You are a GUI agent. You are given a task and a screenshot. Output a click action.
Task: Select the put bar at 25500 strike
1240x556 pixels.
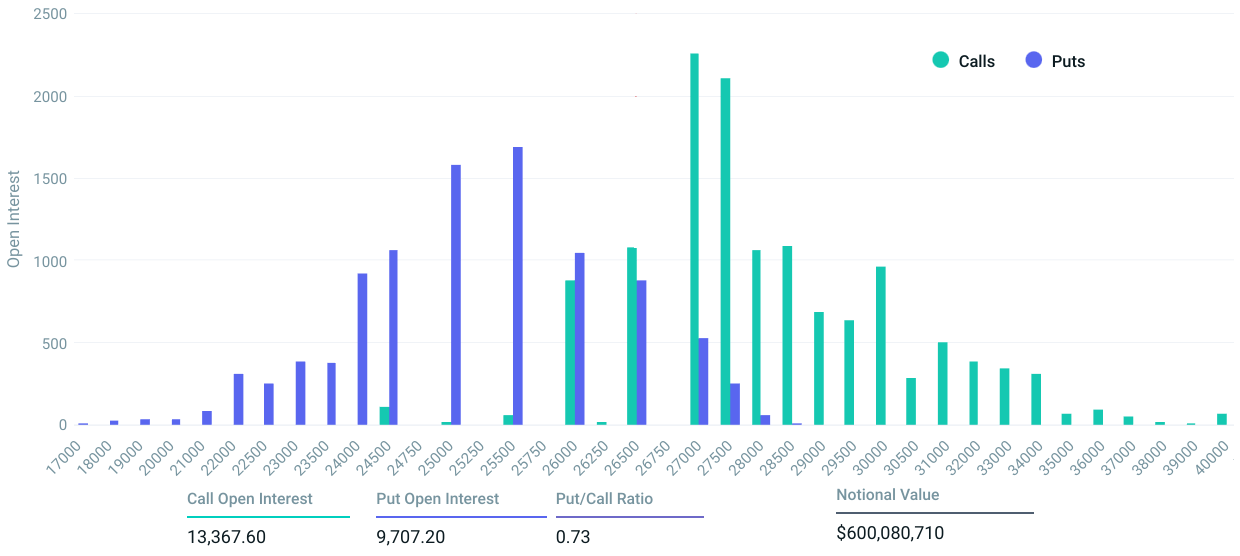click(x=518, y=286)
